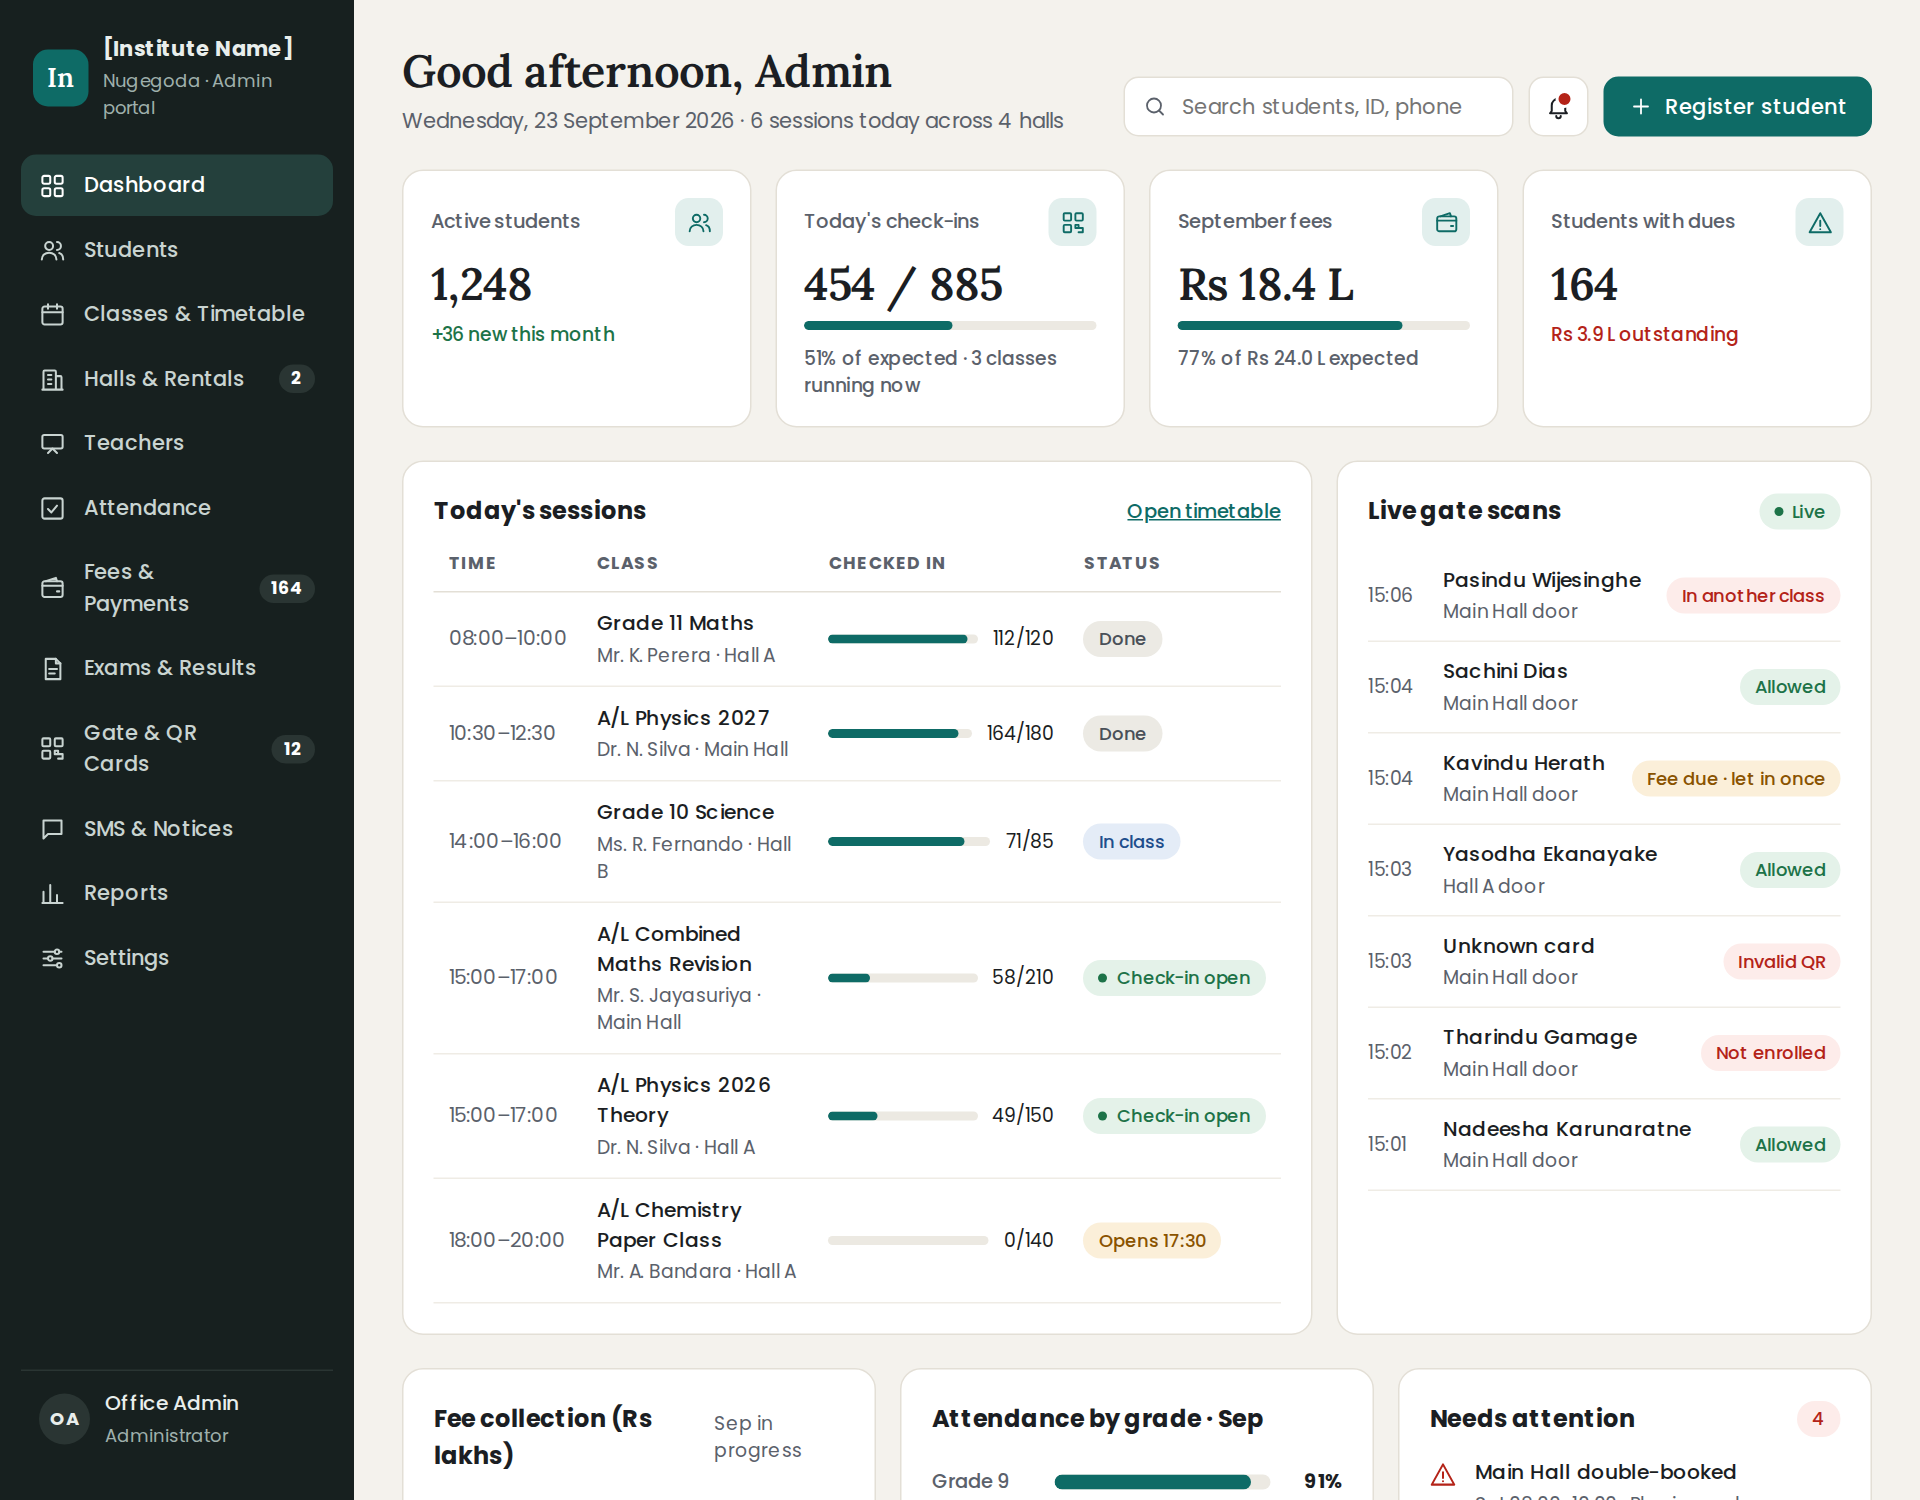Click the Today's check-ins progress bar

click(x=949, y=326)
